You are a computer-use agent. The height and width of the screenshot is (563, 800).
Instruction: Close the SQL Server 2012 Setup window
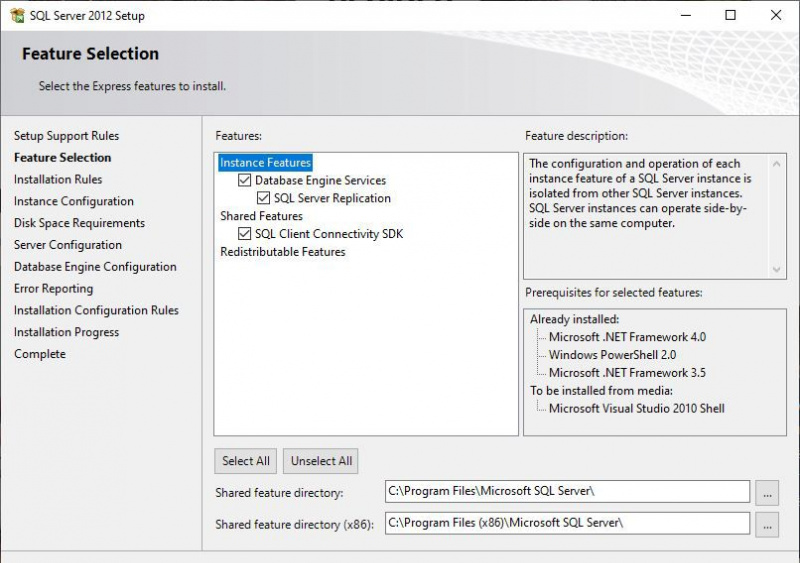[776, 15]
